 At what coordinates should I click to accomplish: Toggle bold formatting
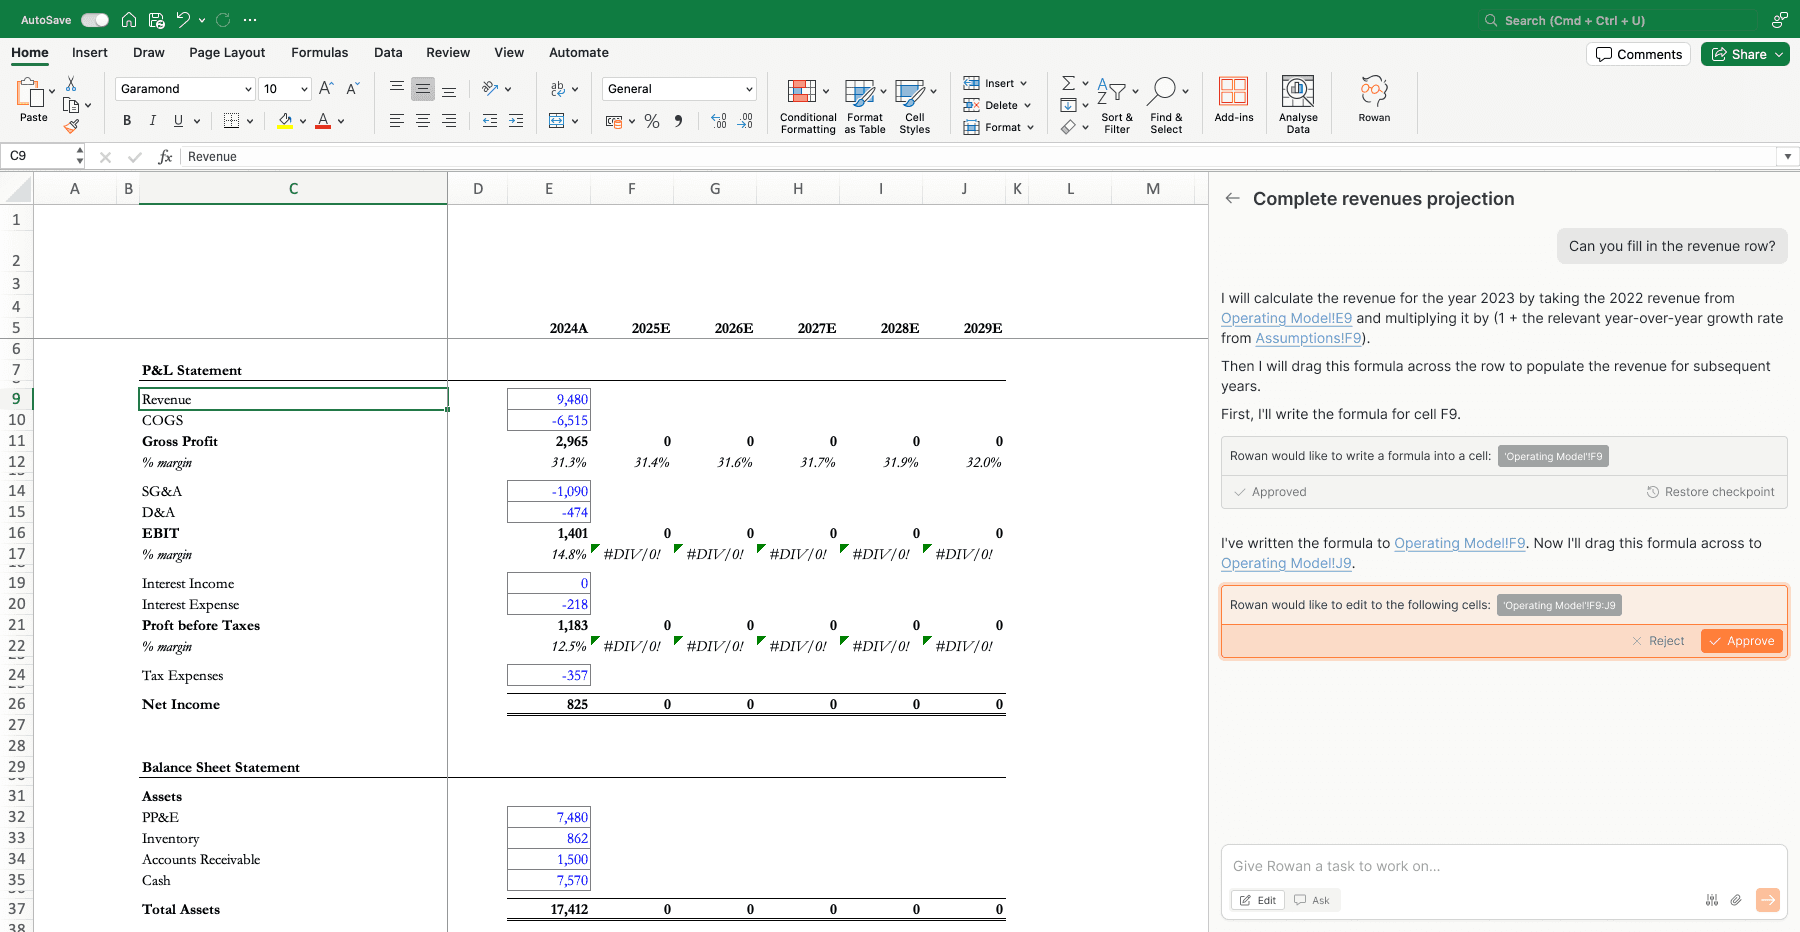click(x=127, y=121)
